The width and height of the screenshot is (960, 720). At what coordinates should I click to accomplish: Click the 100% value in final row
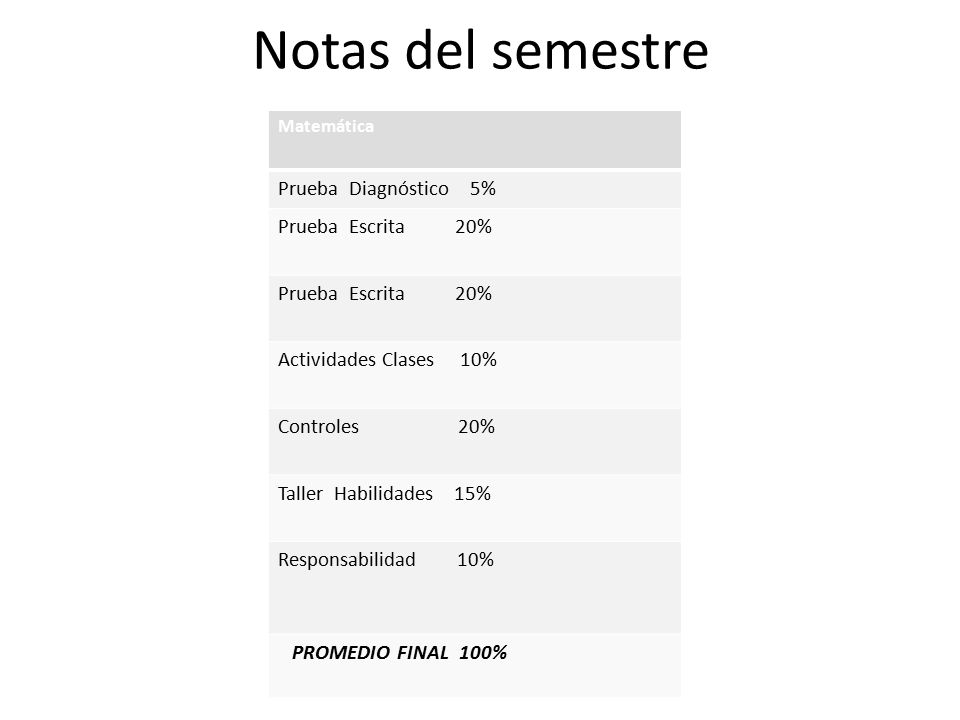point(483,653)
